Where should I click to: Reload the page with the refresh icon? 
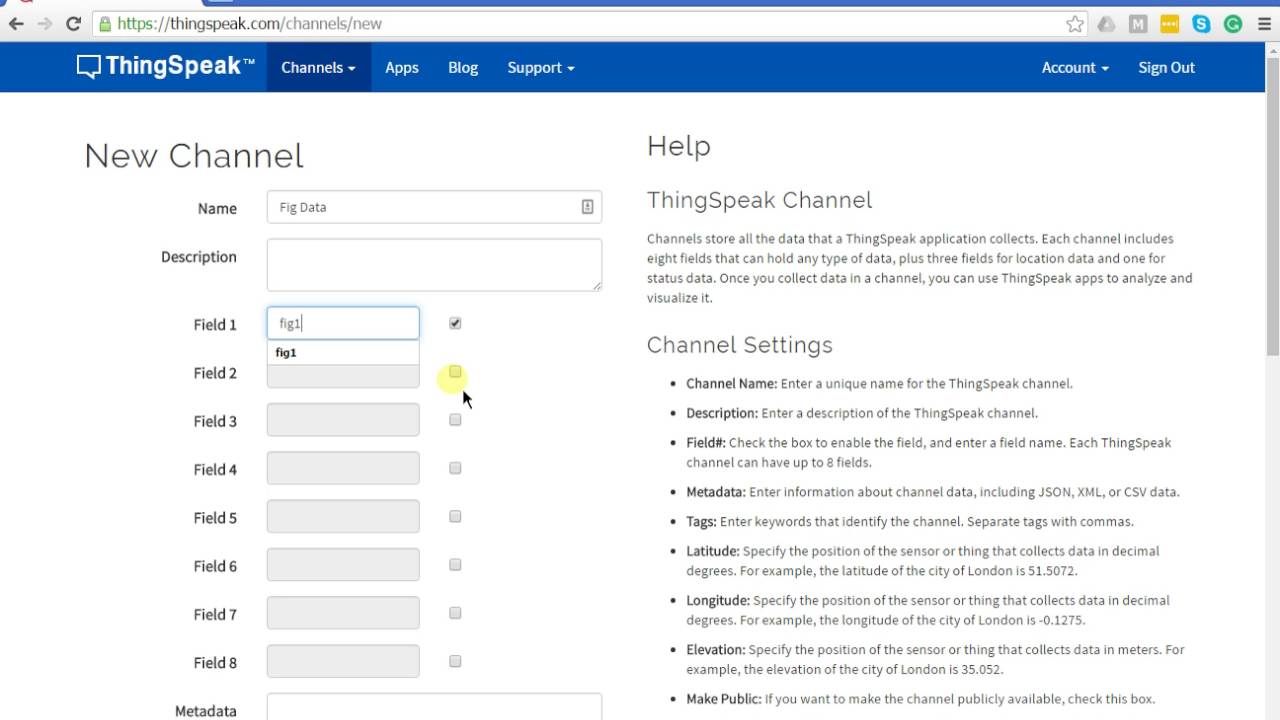coord(73,24)
